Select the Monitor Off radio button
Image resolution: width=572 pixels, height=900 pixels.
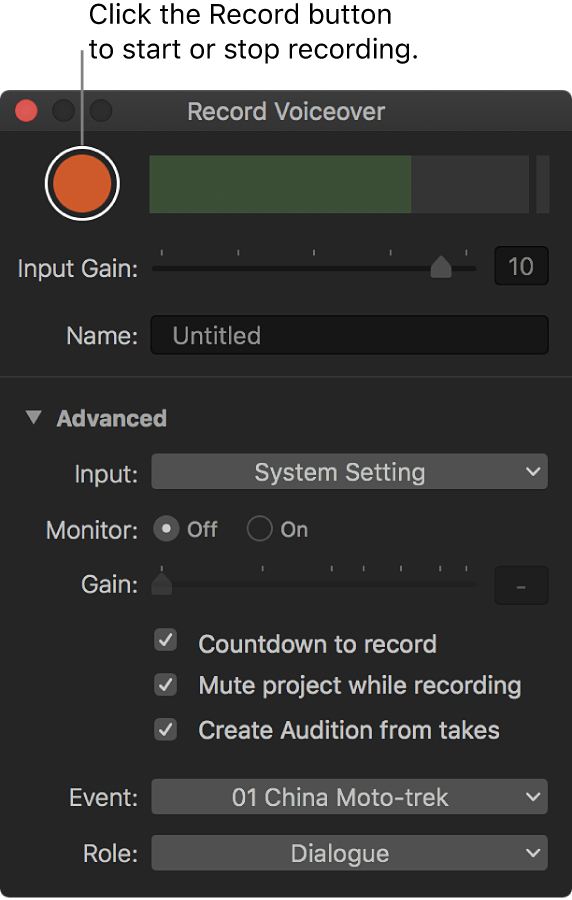[x=166, y=529]
